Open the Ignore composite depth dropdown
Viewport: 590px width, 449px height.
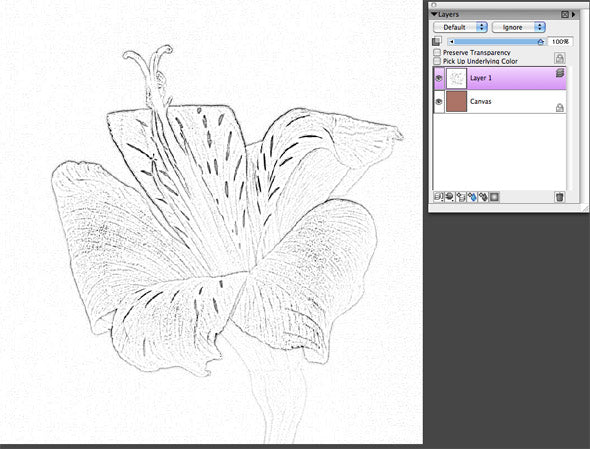coord(519,27)
